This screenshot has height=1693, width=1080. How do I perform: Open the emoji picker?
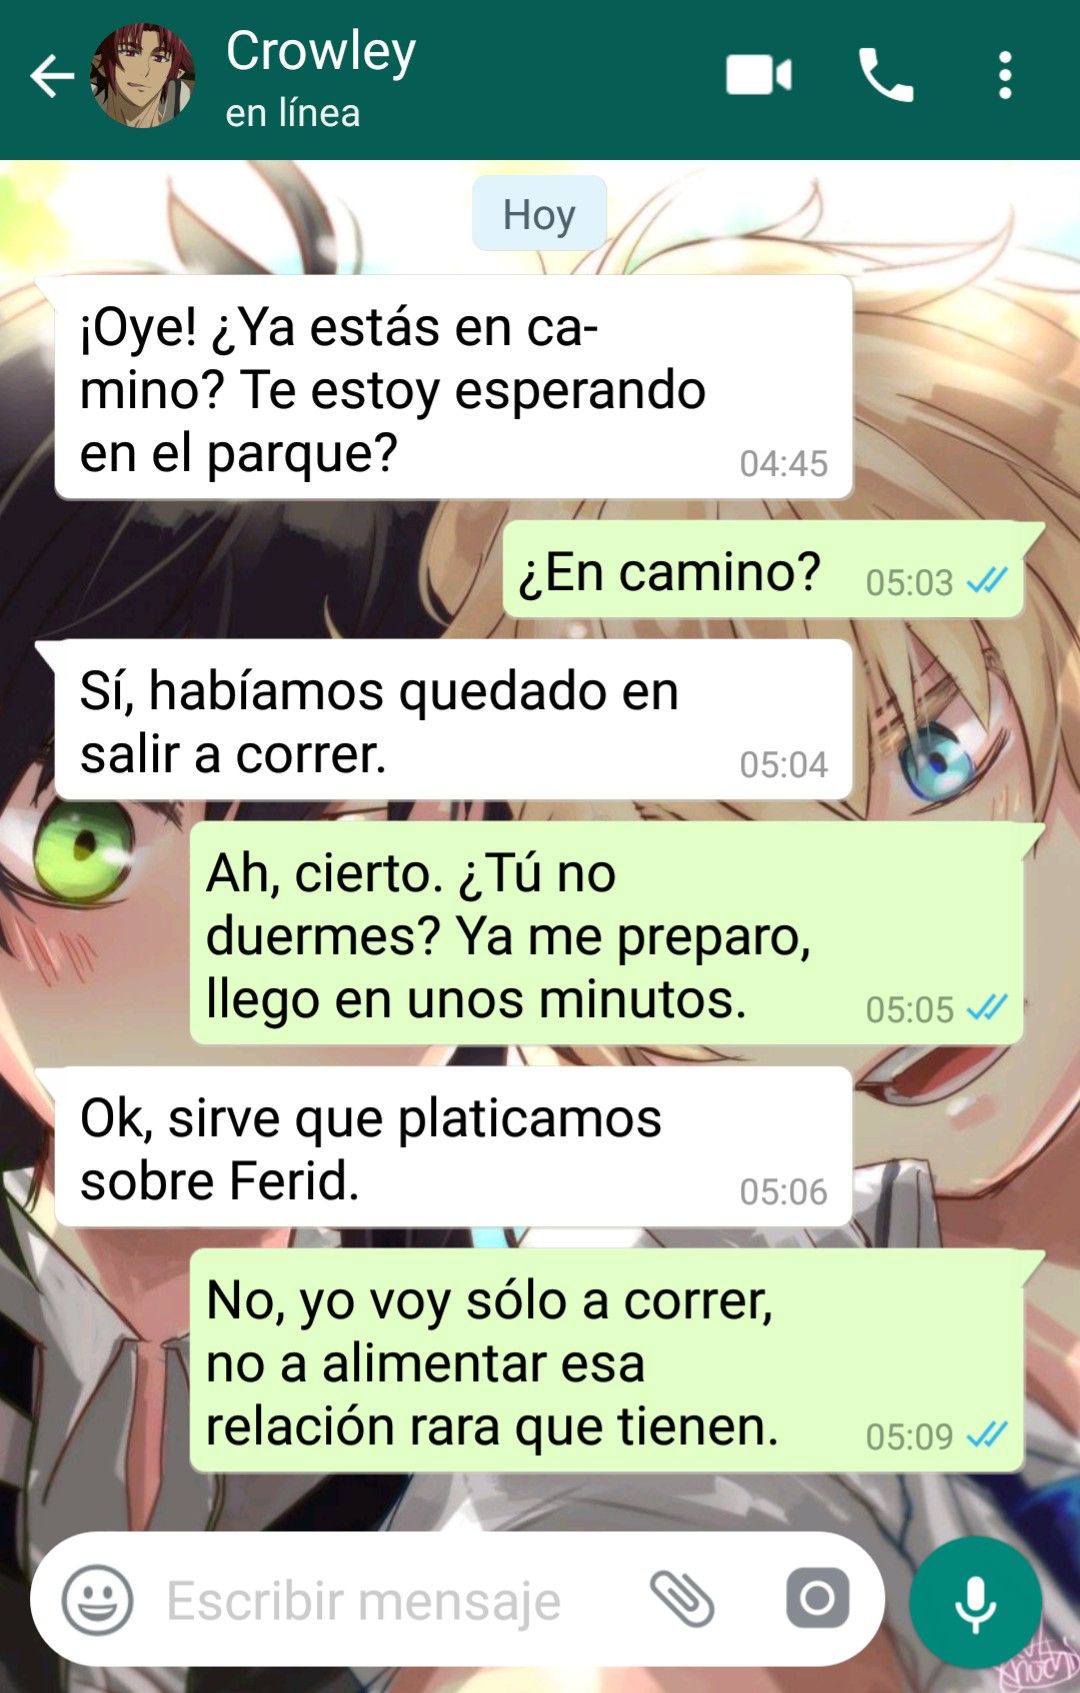97,1600
